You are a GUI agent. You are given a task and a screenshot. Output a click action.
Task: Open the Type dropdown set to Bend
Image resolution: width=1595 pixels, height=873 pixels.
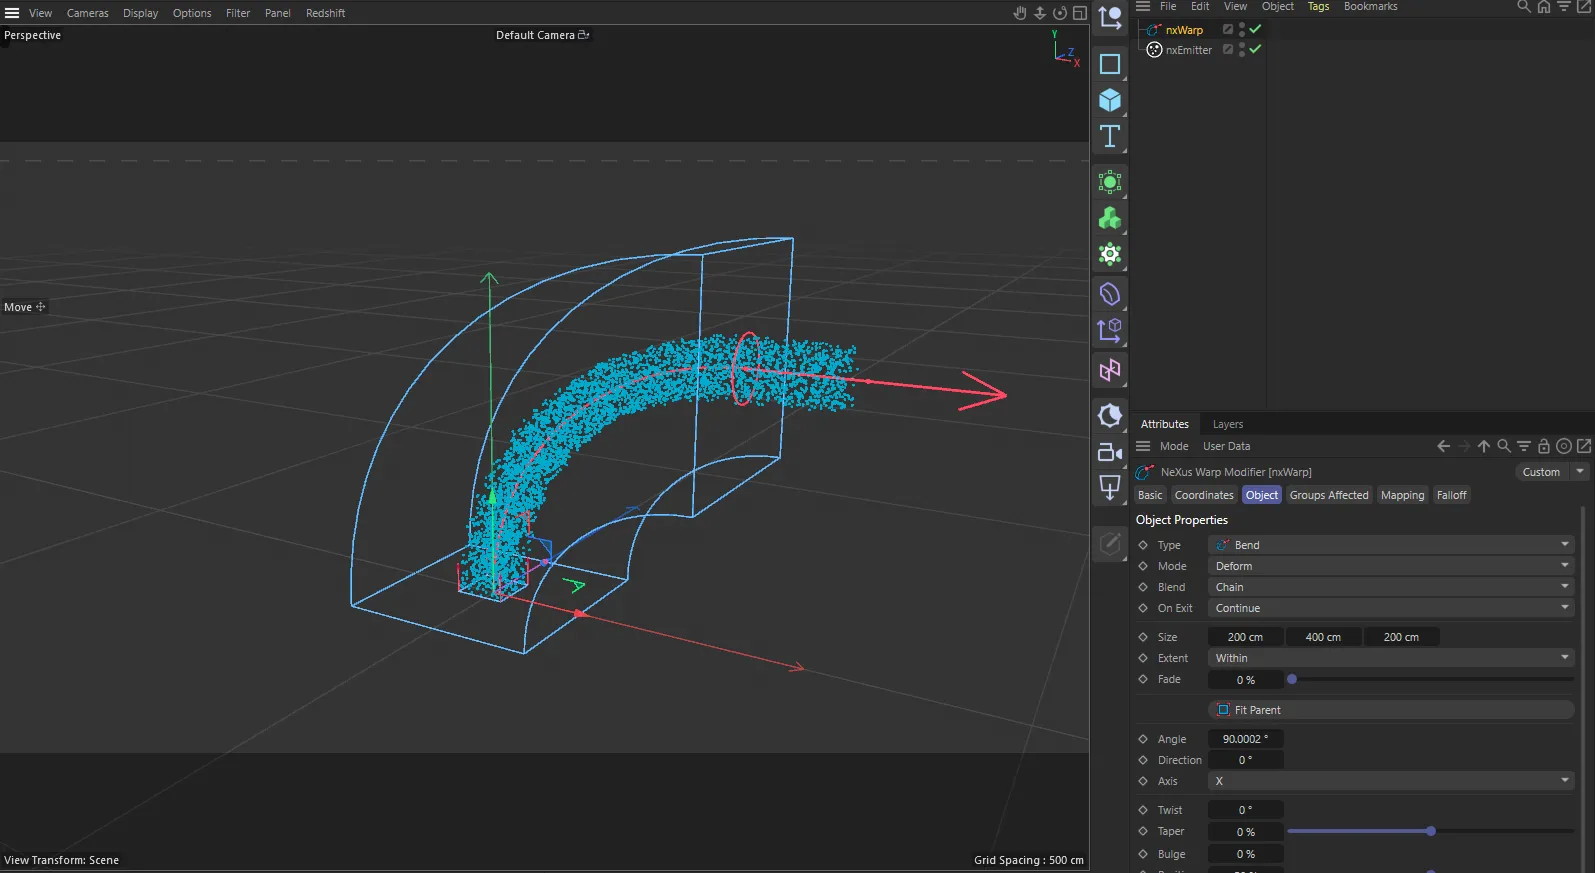click(1391, 545)
